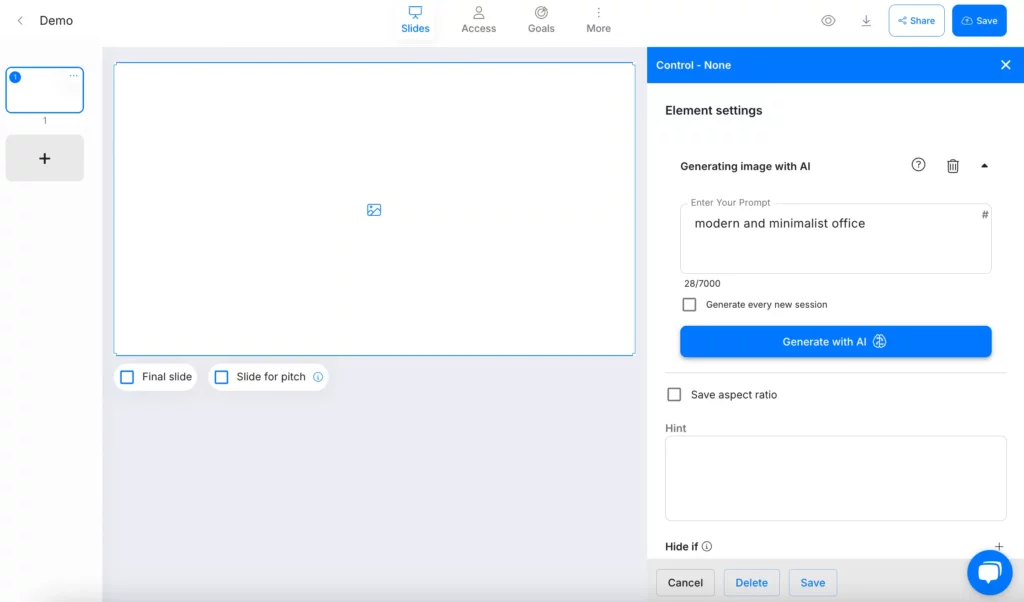This screenshot has height=602, width=1024.
Task: Expand Hide if with plus icon
Action: 998,547
